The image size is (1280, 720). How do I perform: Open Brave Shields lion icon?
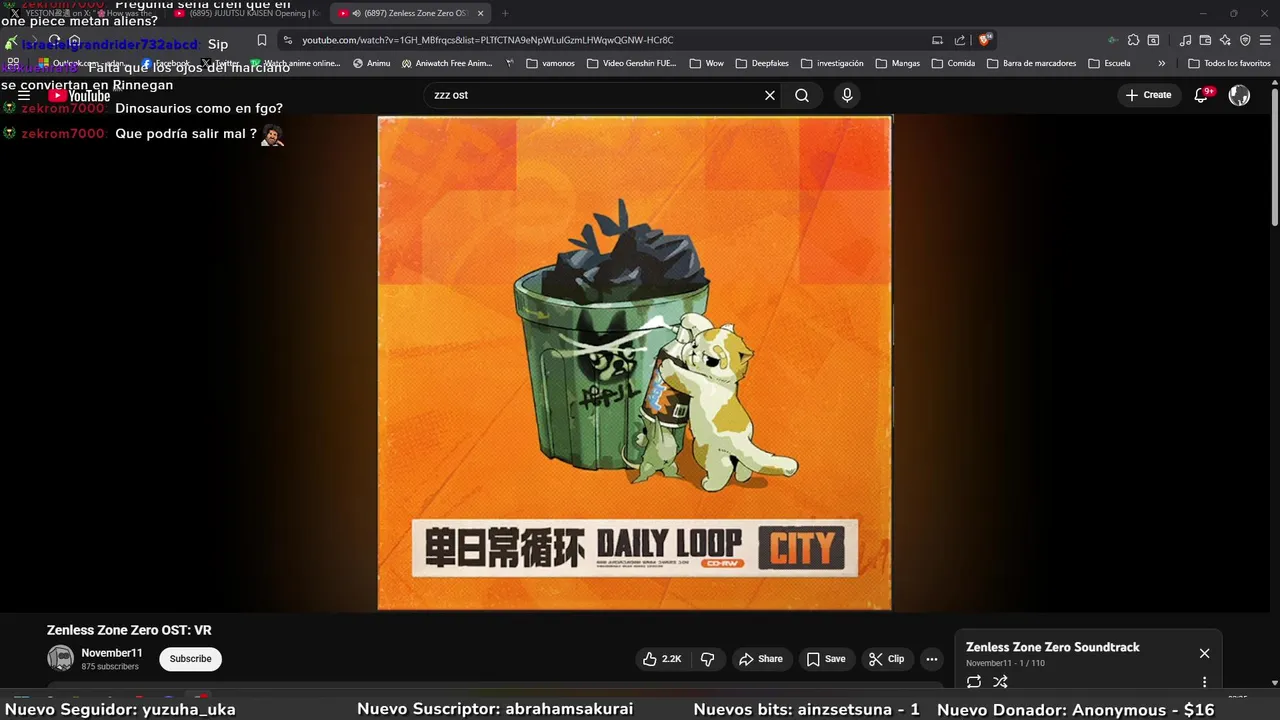click(x=985, y=40)
